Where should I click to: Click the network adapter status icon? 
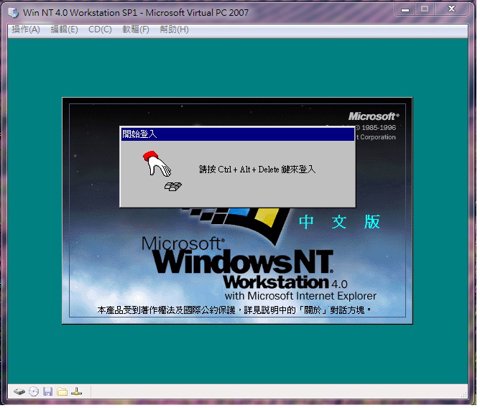pyautogui.click(x=76, y=391)
